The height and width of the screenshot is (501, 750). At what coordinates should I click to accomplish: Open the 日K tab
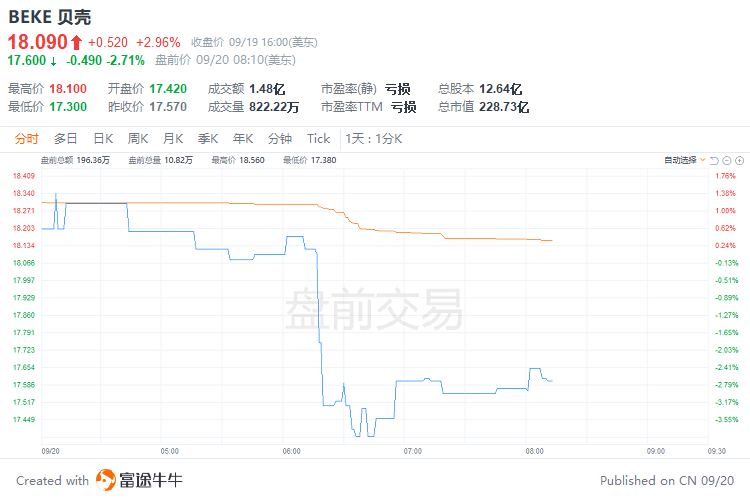pyautogui.click(x=103, y=139)
